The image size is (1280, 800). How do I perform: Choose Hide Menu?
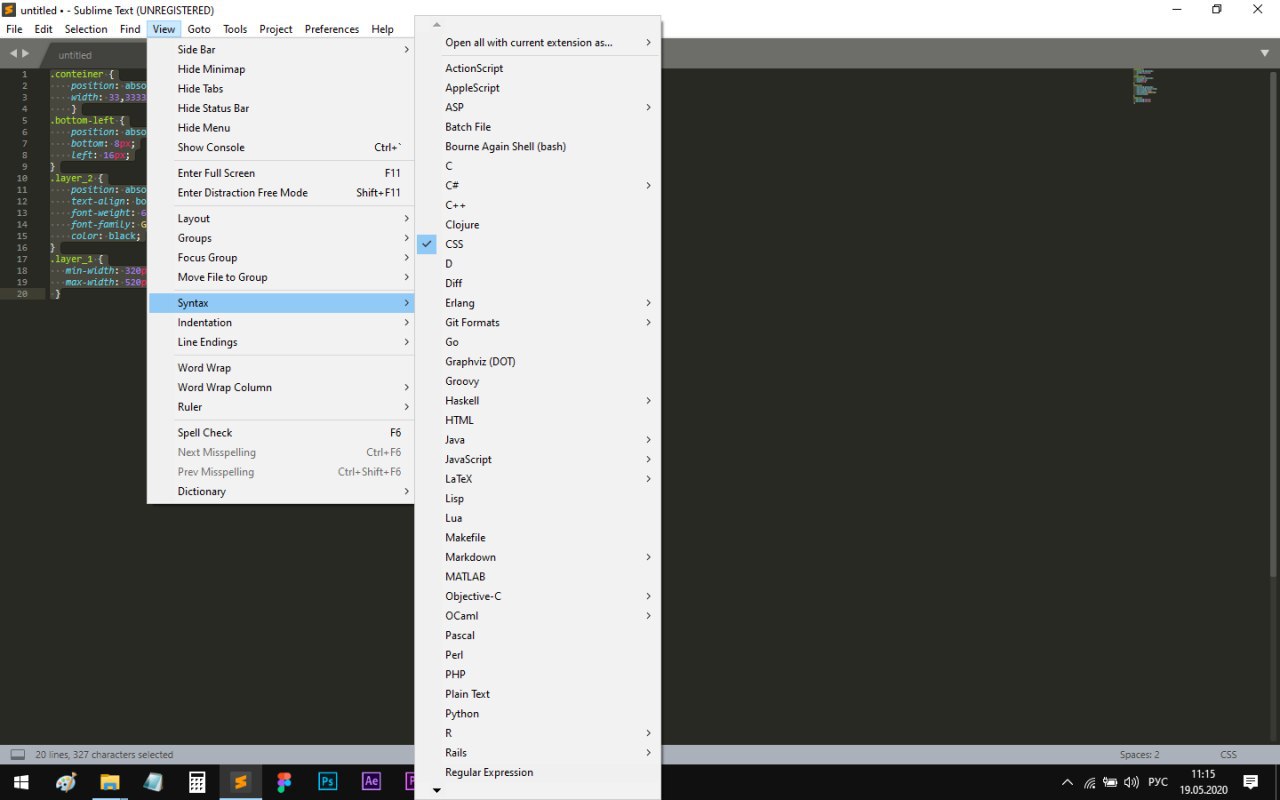coord(281,128)
